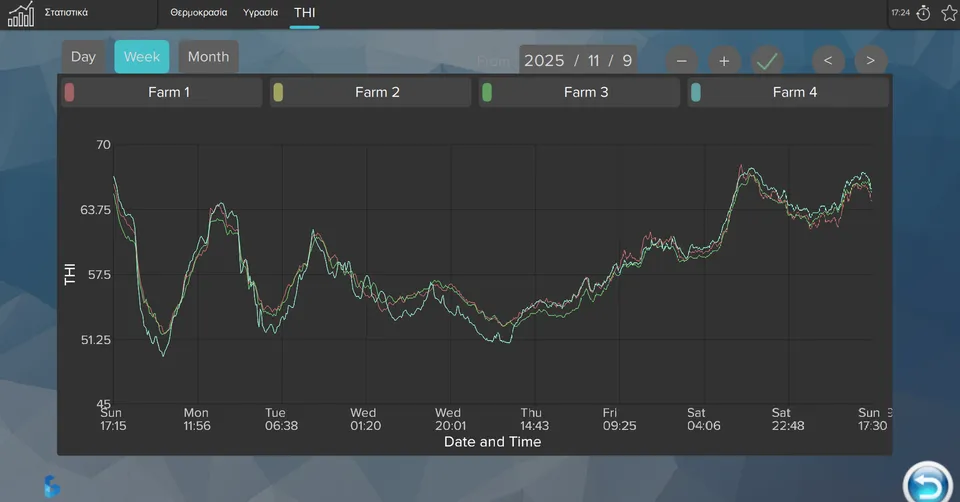The width and height of the screenshot is (960, 502).
Task: Click the Sat 22:48 axis label
Action: tap(787, 419)
